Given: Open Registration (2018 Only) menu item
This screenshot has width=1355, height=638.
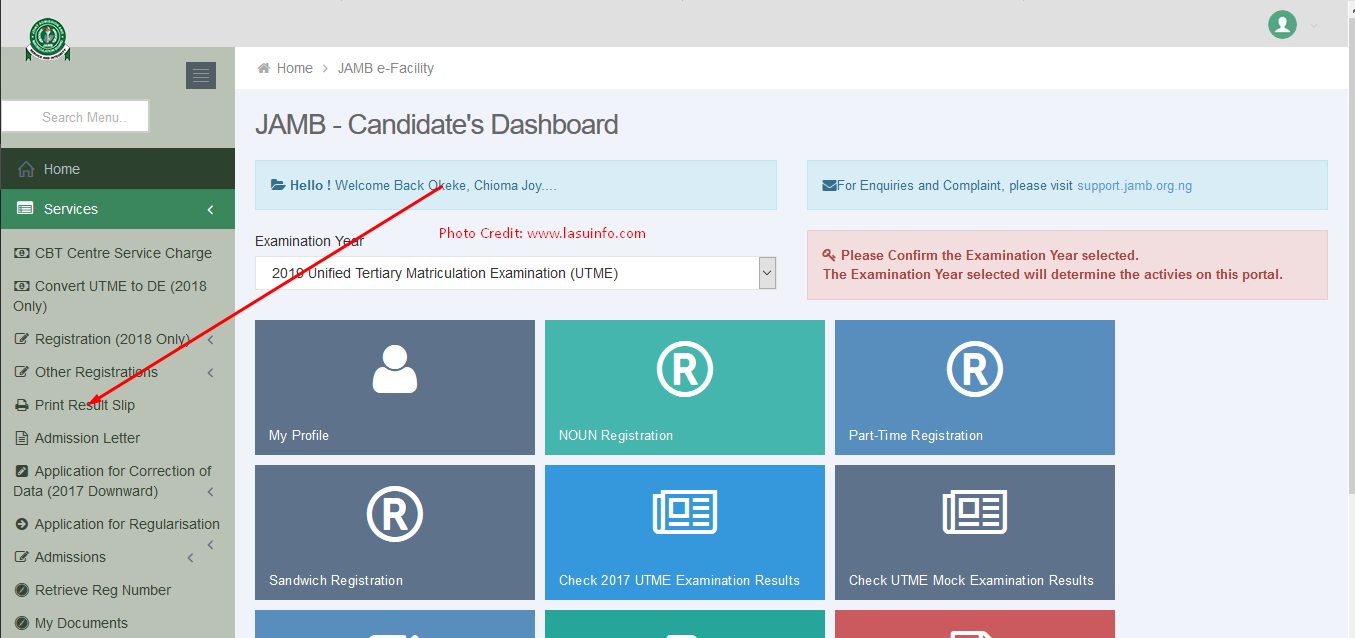Looking at the screenshot, I should pyautogui.click(x=112, y=339).
